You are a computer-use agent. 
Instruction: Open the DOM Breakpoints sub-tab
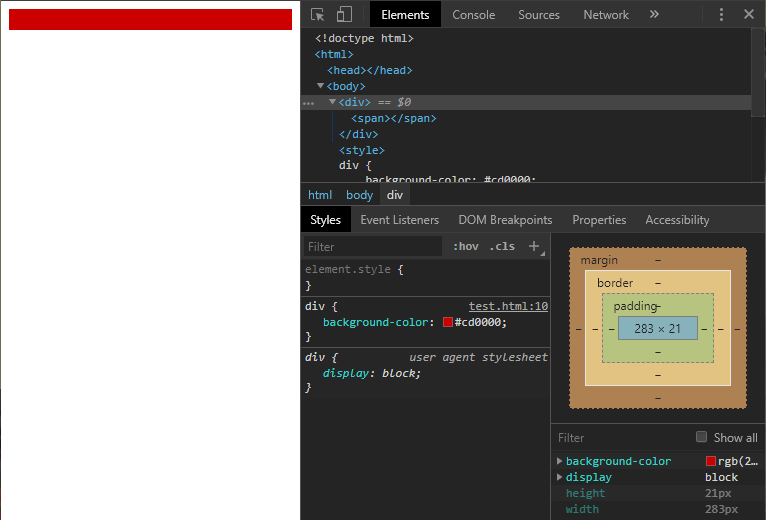[505, 220]
